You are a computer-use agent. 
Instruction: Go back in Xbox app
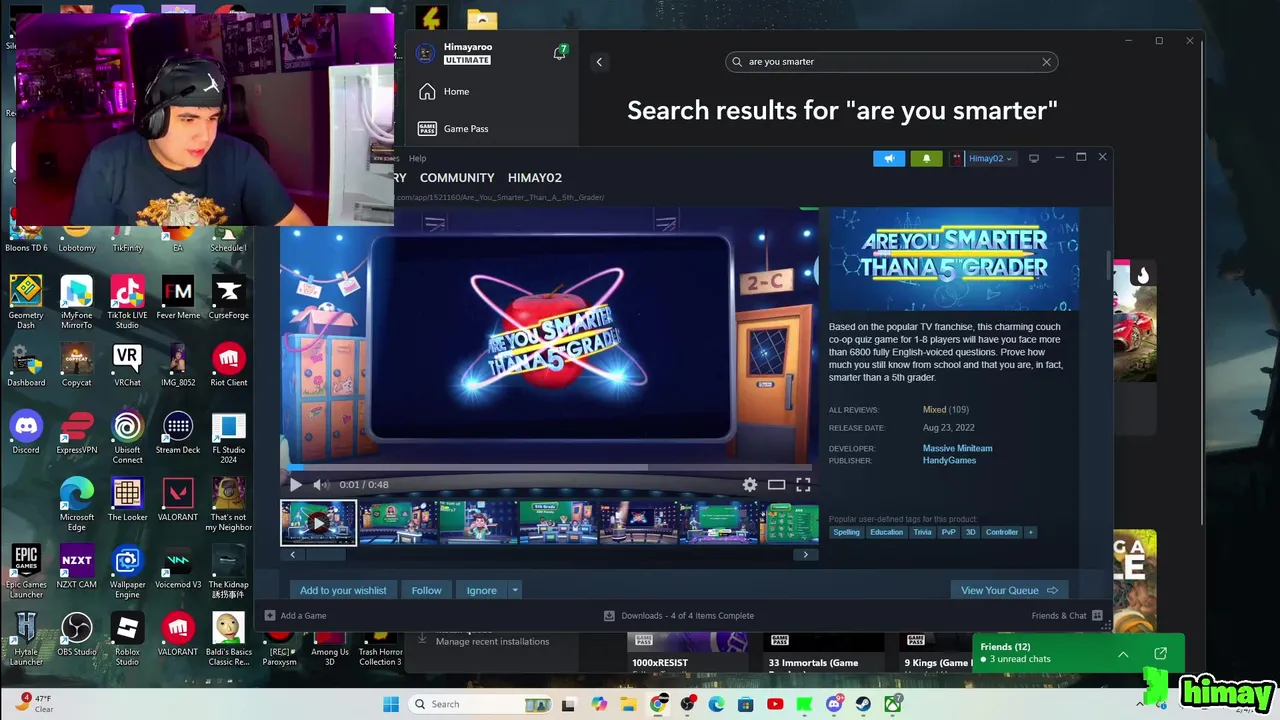[x=599, y=62]
